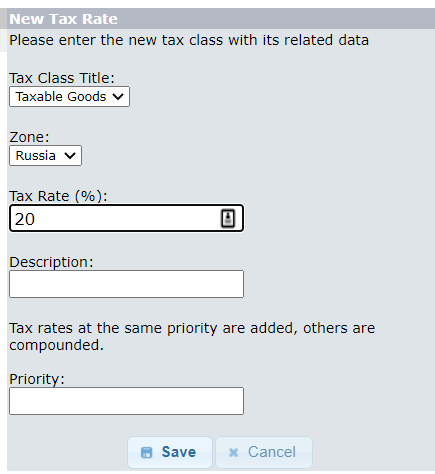The height and width of the screenshot is (474, 435).
Task: Click the floppy disk icon on Save
Action: 146,453
